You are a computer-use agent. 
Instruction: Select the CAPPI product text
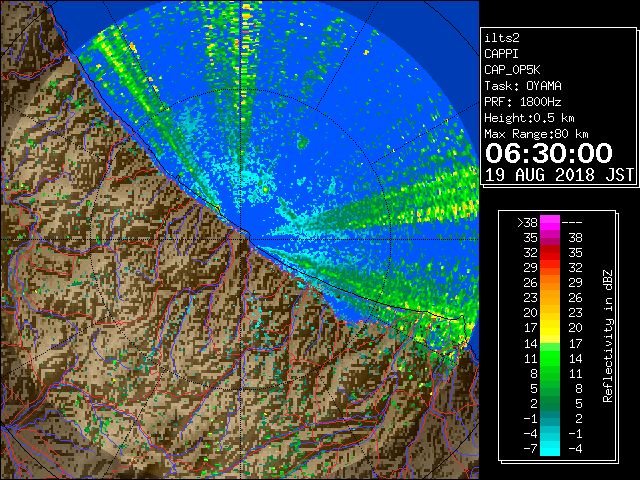point(501,54)
